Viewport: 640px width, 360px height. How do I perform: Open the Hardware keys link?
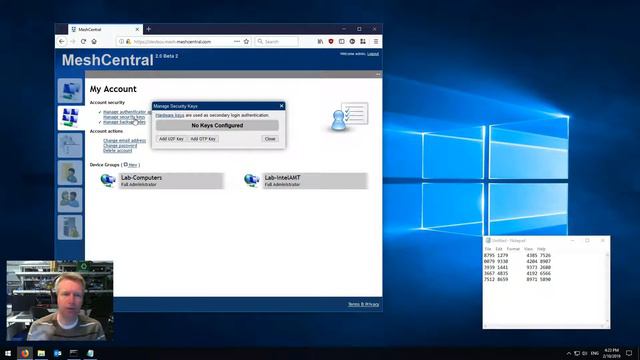click(170, 116)
